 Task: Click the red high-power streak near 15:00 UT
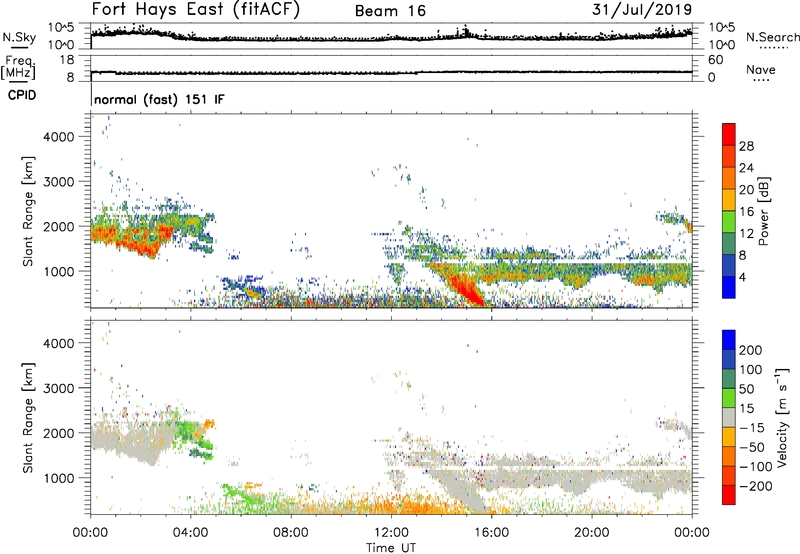click(464, 287)
